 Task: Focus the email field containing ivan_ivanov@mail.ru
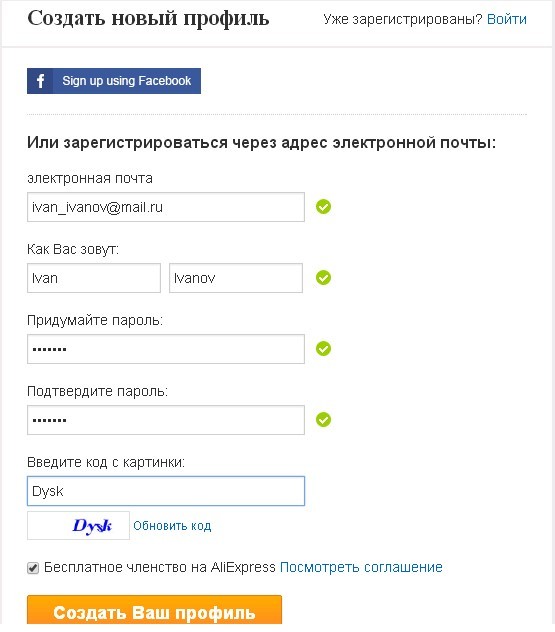tap(166, 207)
